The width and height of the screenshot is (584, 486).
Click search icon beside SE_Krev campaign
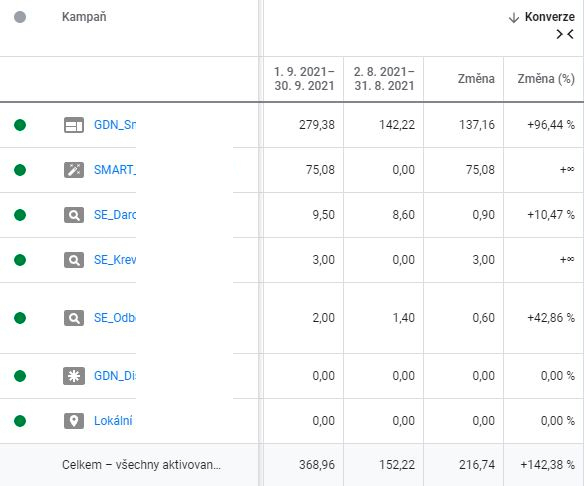point(74,260)
